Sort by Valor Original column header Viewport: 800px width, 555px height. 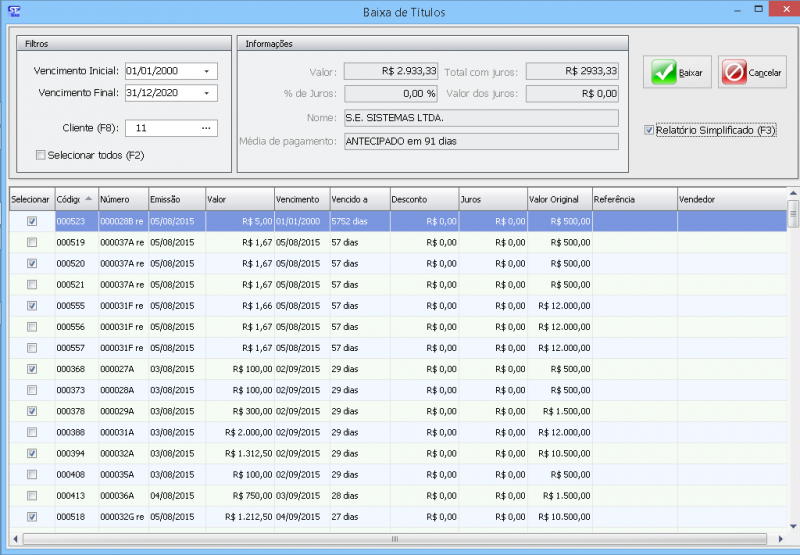(x=559, y=199)
